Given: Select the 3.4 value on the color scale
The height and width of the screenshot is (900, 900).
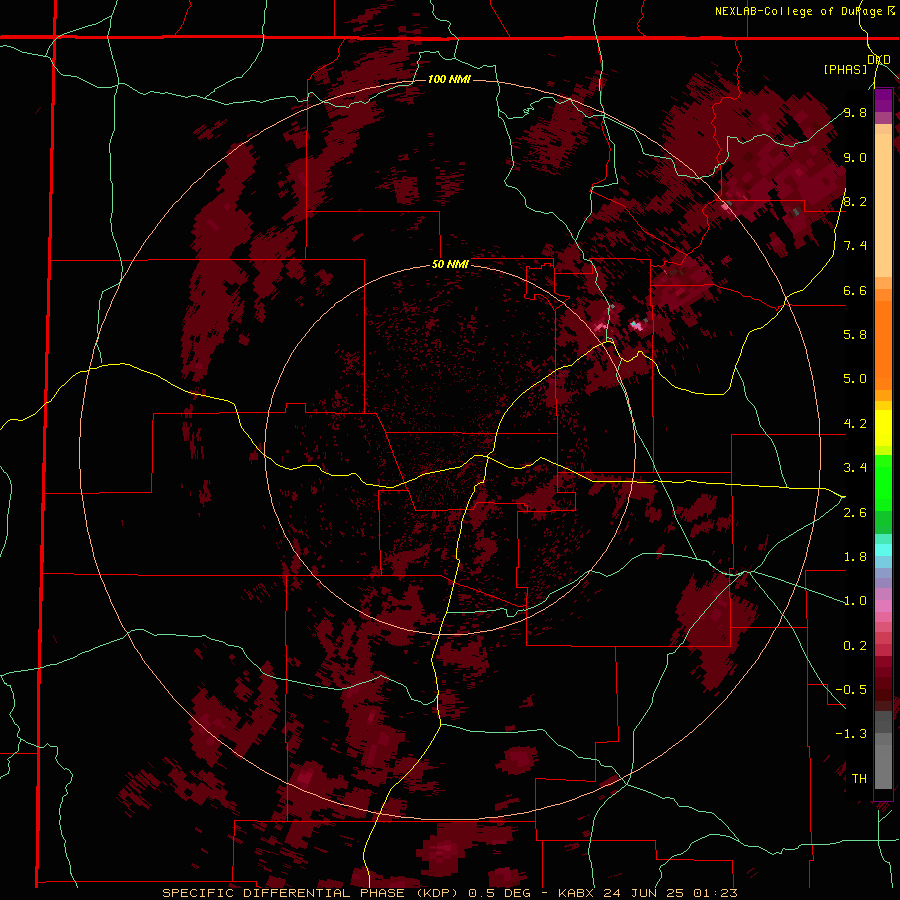Looking at the screenshot, I should [855, 468].
